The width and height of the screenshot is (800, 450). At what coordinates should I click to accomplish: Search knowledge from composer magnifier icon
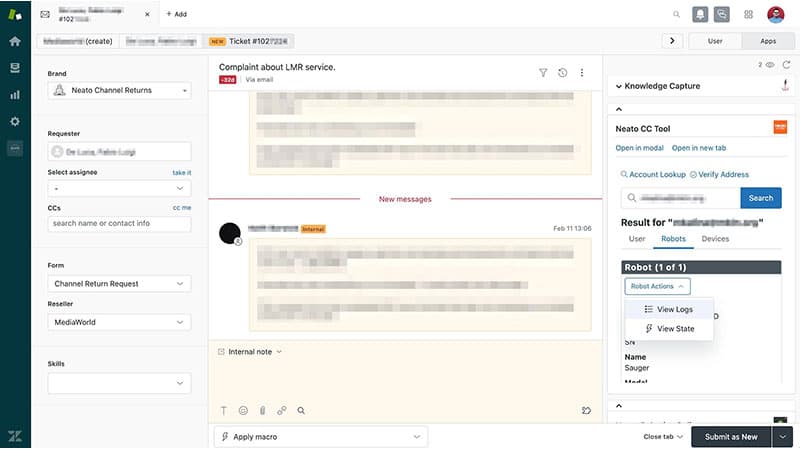click(x=301, y=411)
